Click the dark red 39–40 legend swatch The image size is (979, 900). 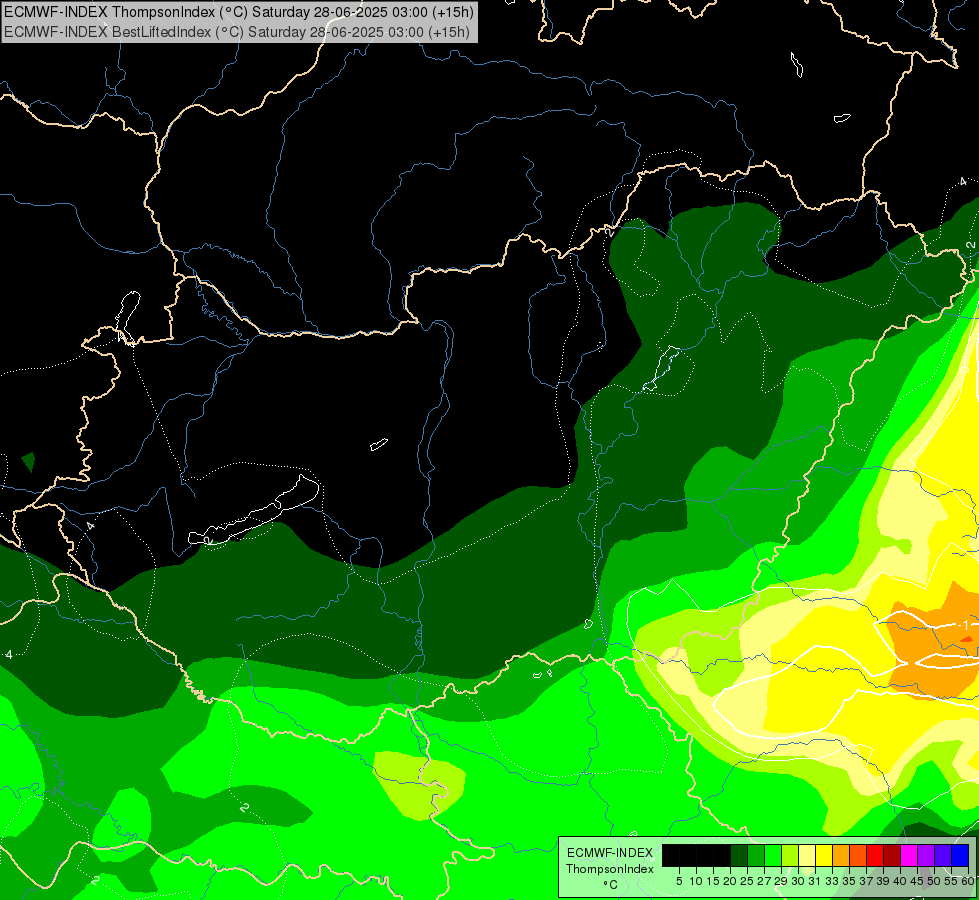[892, 855]
